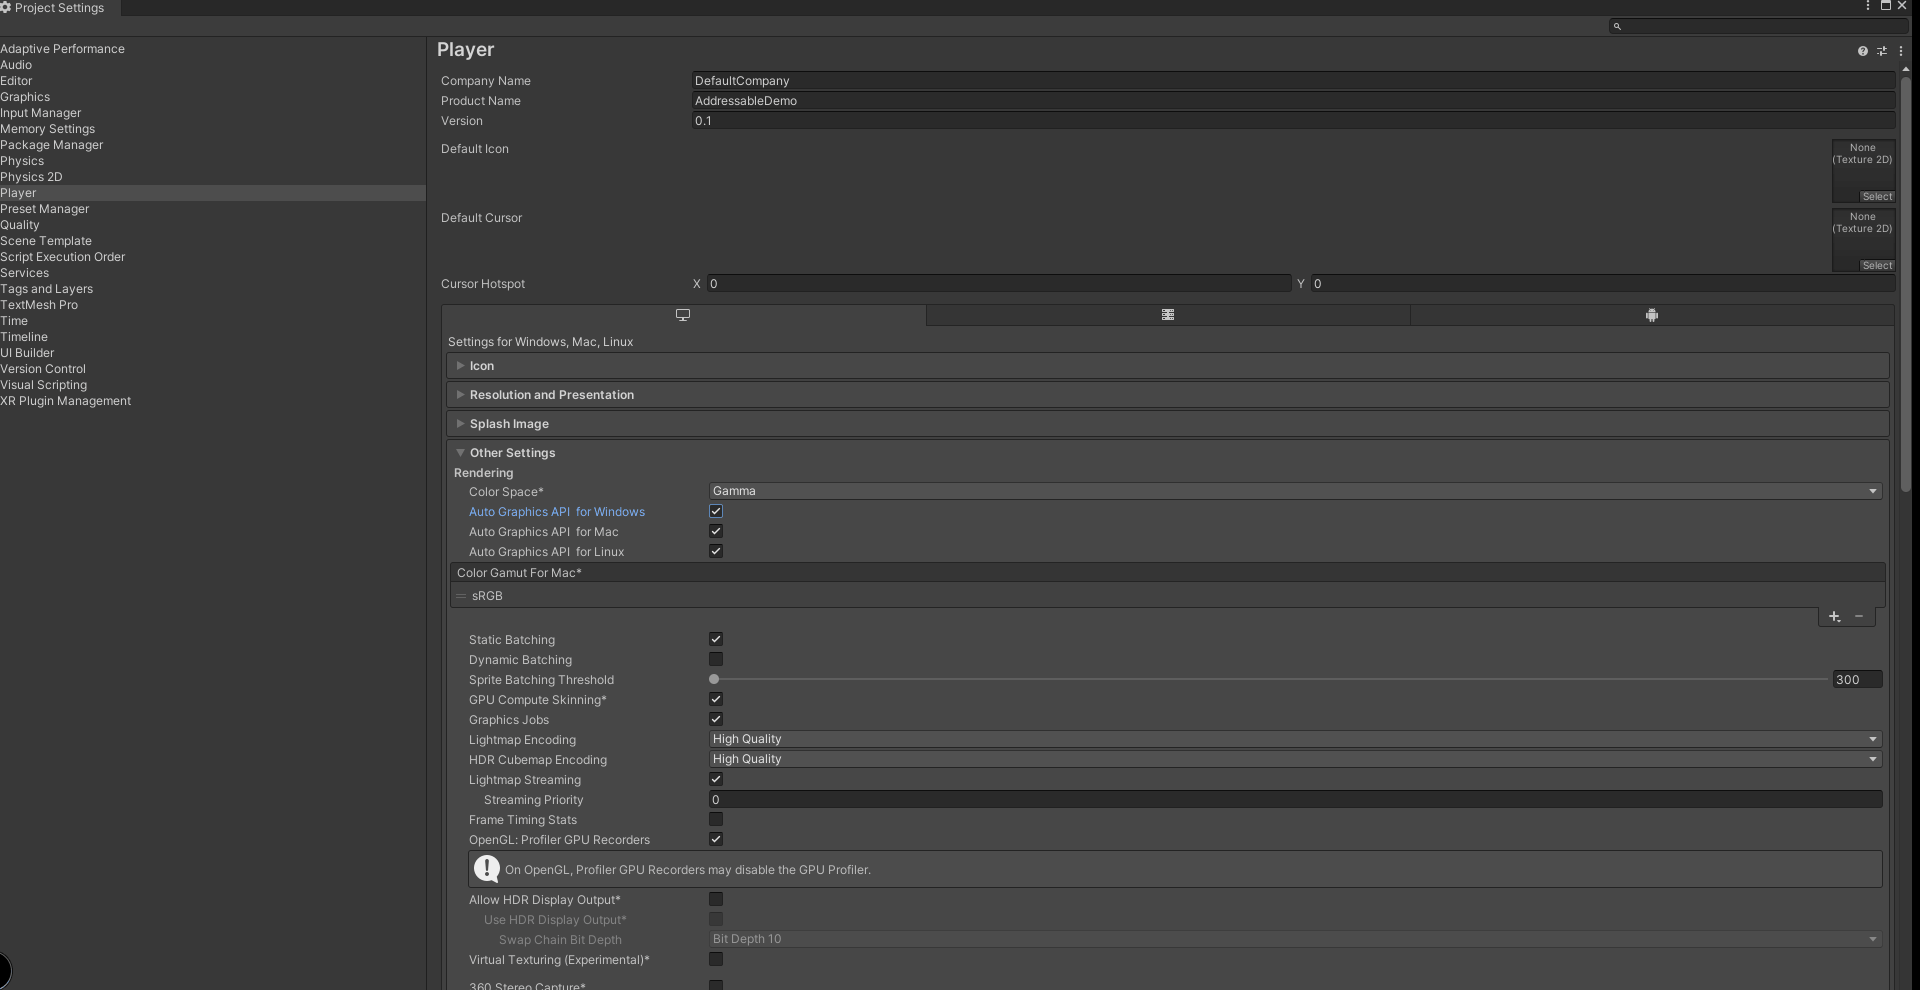Click the Player panel vertical scrollbar

click(x=1906, y=285)
